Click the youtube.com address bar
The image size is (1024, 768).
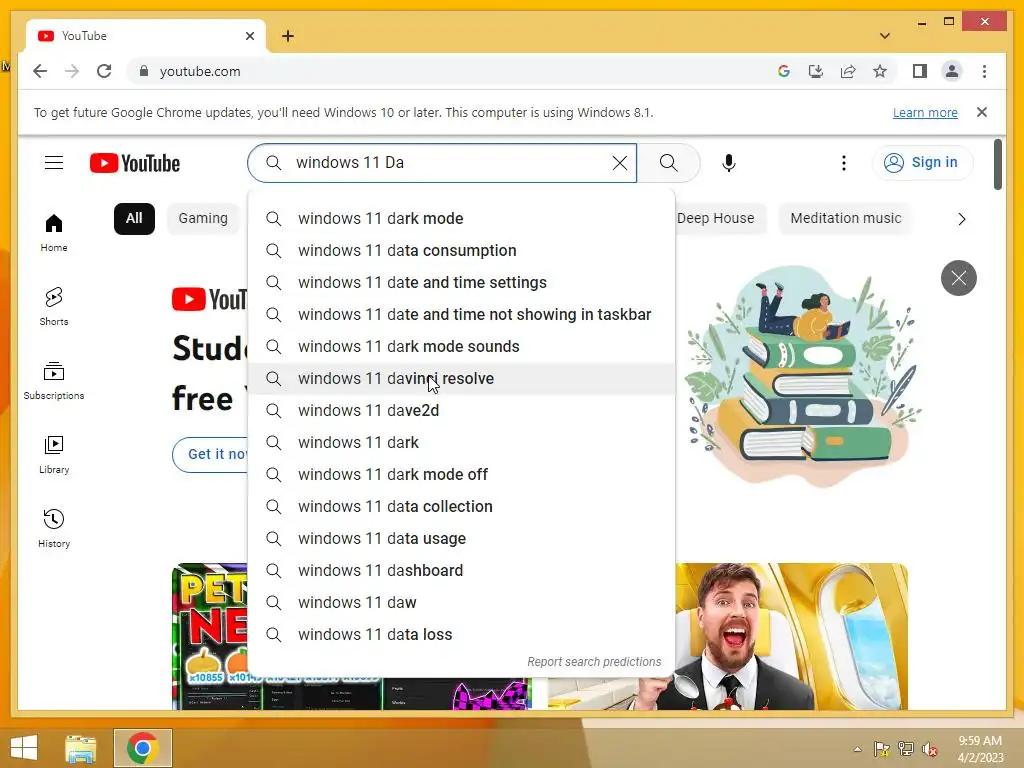coord(451,71)
